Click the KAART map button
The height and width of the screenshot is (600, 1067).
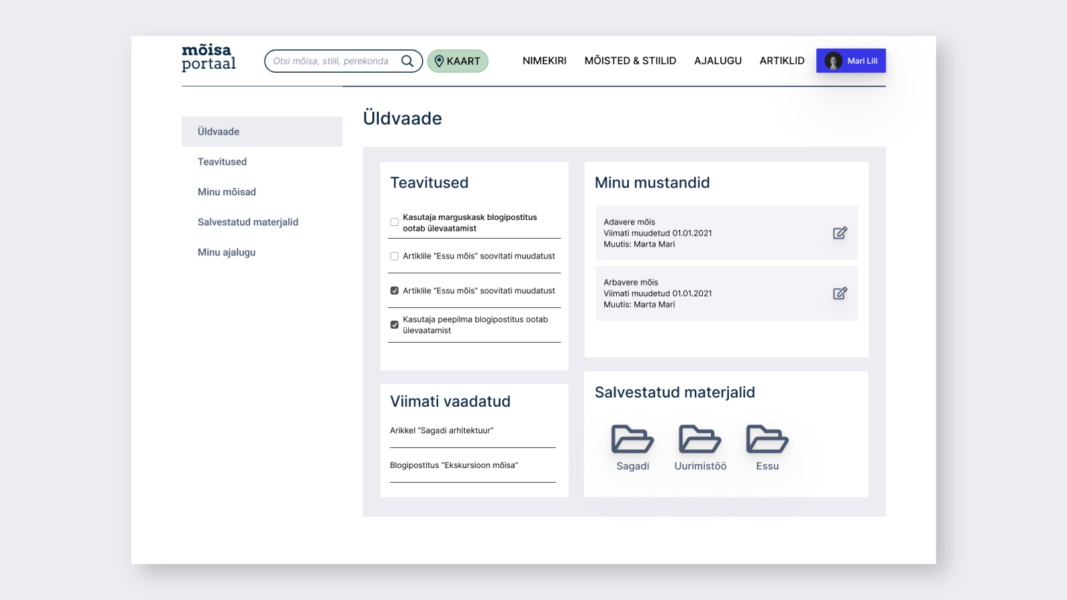(458, 61)
